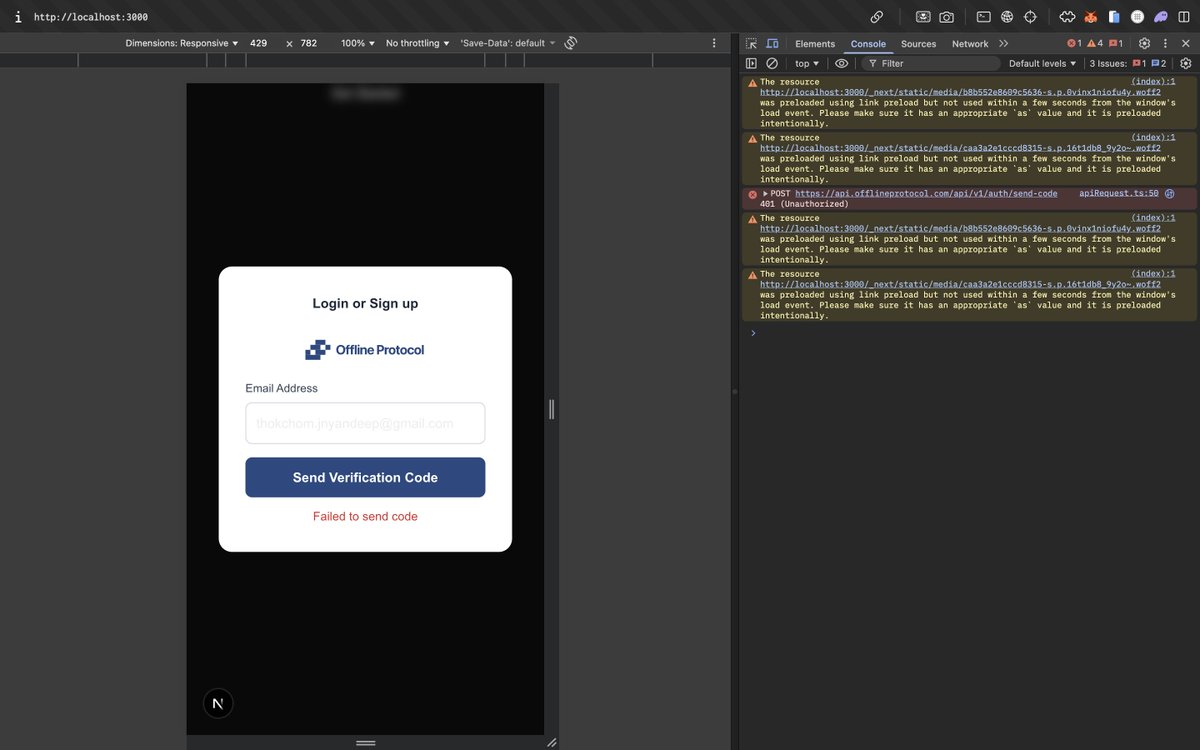Click the viewport right-edge resize handle
Viewport: 1200px width, 750px height.
(x=551, y=409)
